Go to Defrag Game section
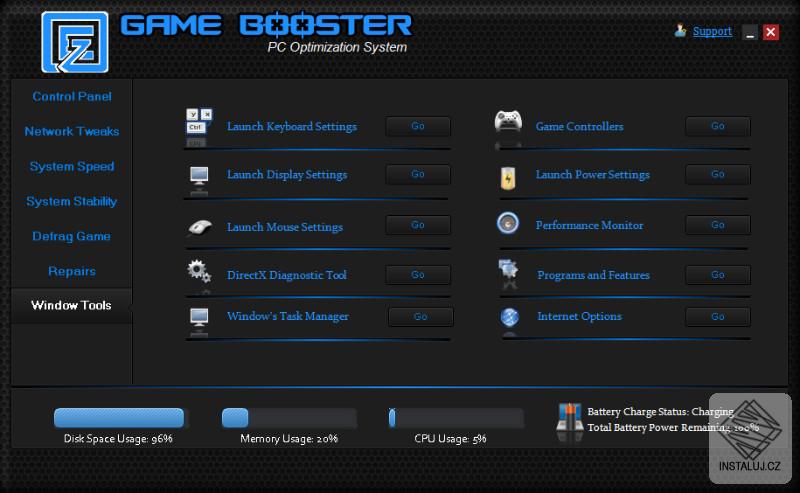 tap(71, 236)
